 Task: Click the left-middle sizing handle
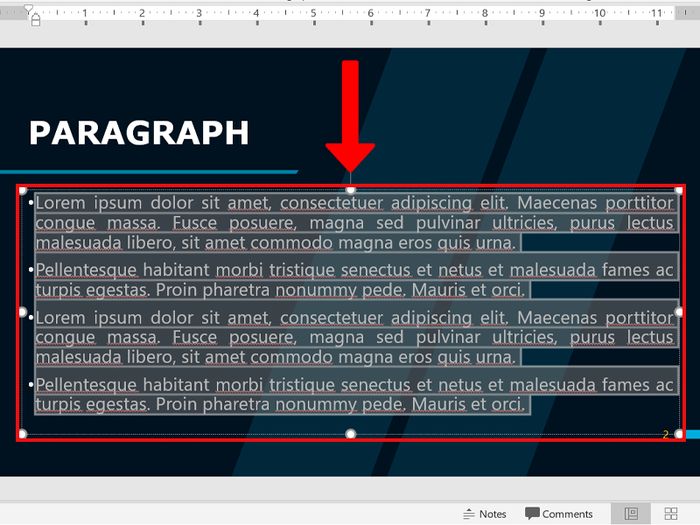(x=22, y=312)
